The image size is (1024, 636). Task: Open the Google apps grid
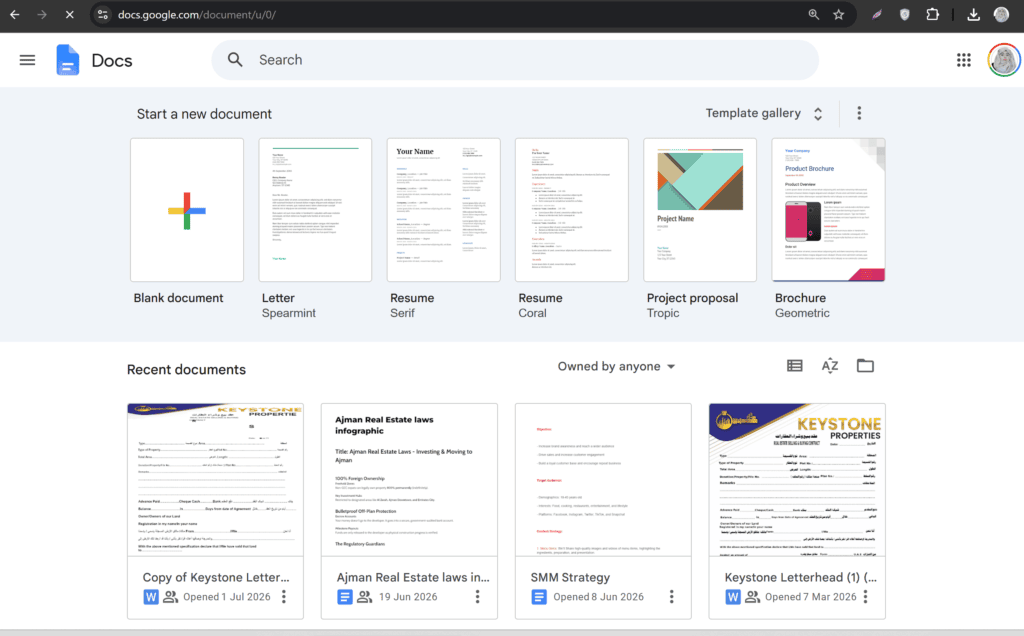963,60
